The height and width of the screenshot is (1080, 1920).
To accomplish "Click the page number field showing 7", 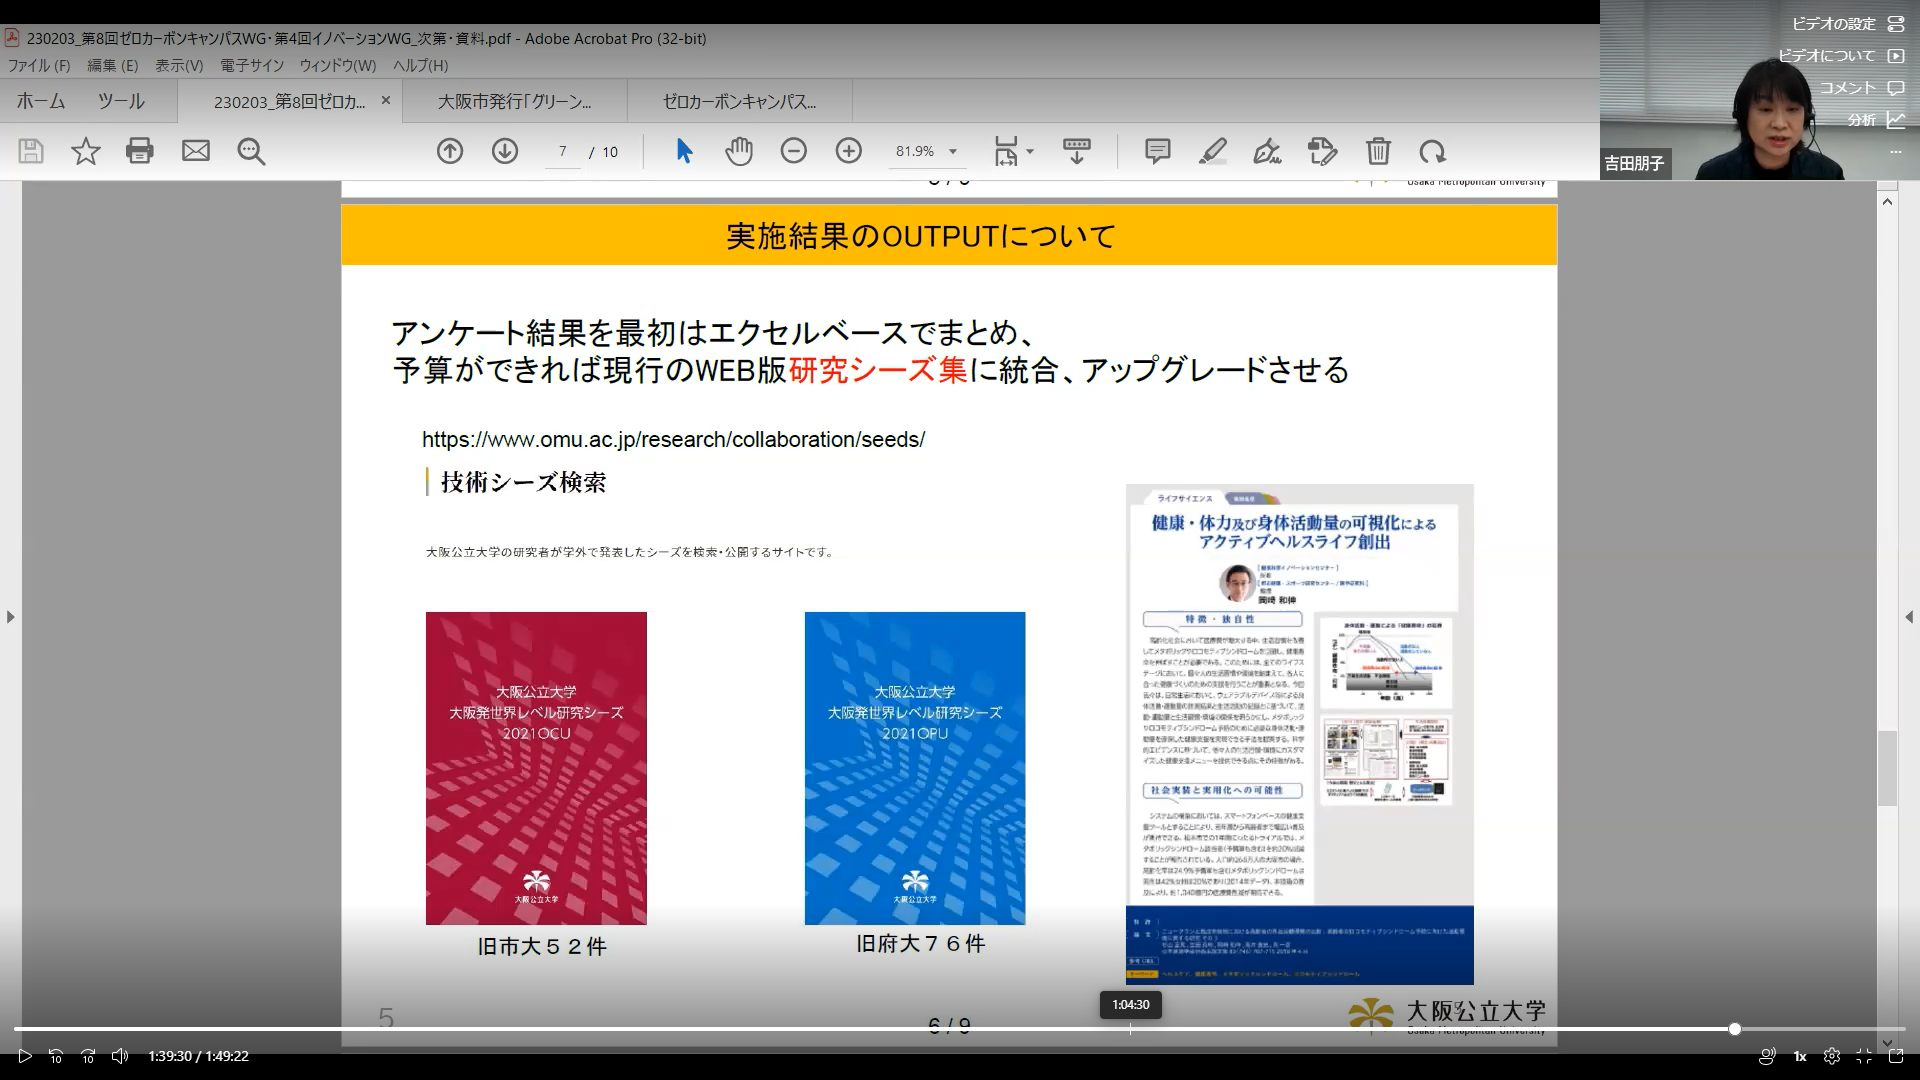I will click(x=563, y=151).
